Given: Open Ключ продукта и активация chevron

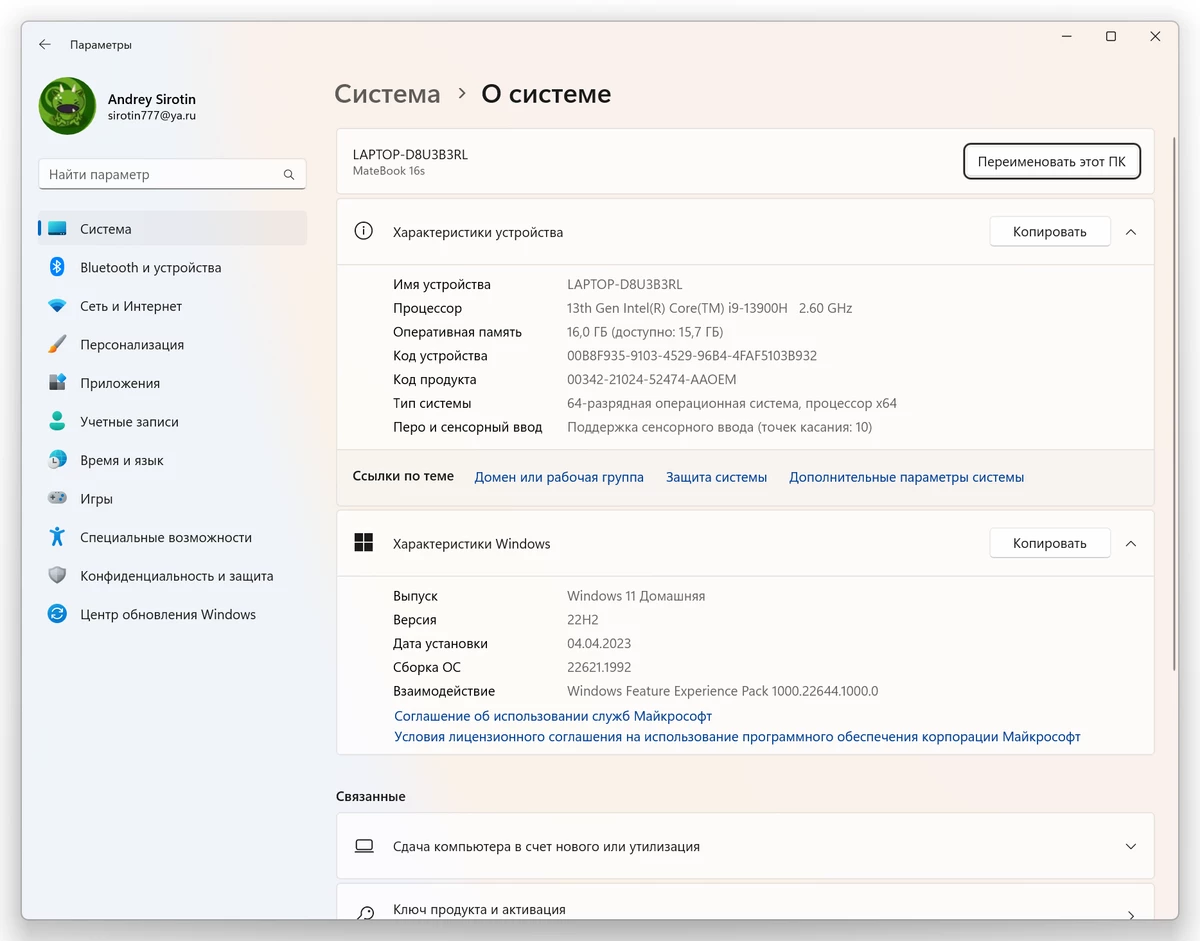Looking at the screenshot, I should pos(1131,914).
